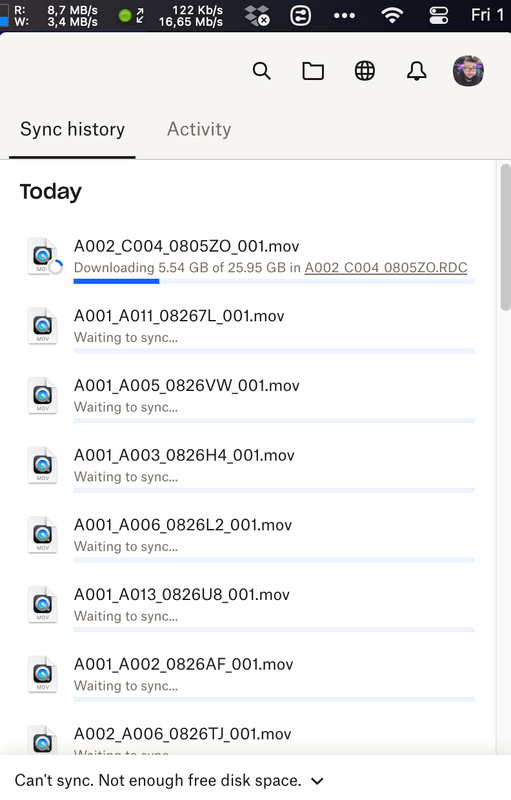The width and height of the screenshot is (511, 800).
Task: Click the download progress bar for A002_C004_0805ZO_001.mov
Action: 274,281
